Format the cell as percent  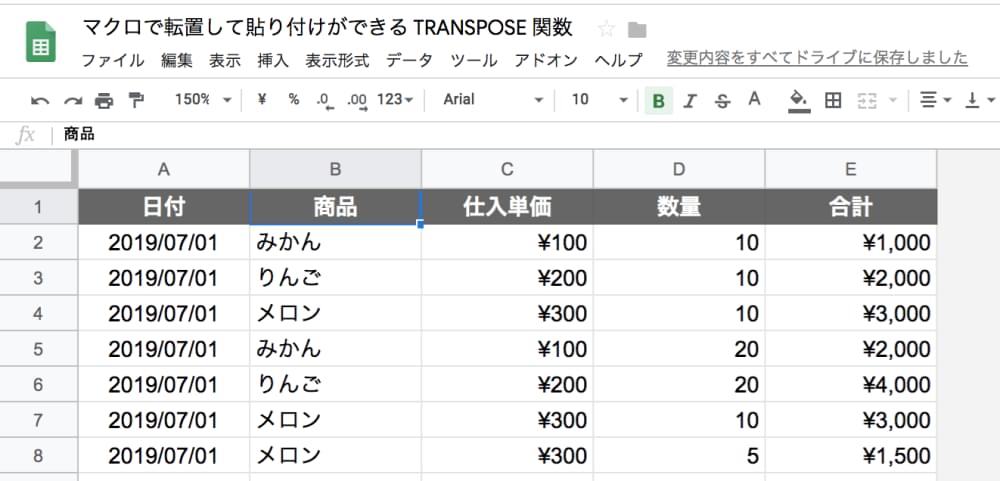(x=293, y=100)
